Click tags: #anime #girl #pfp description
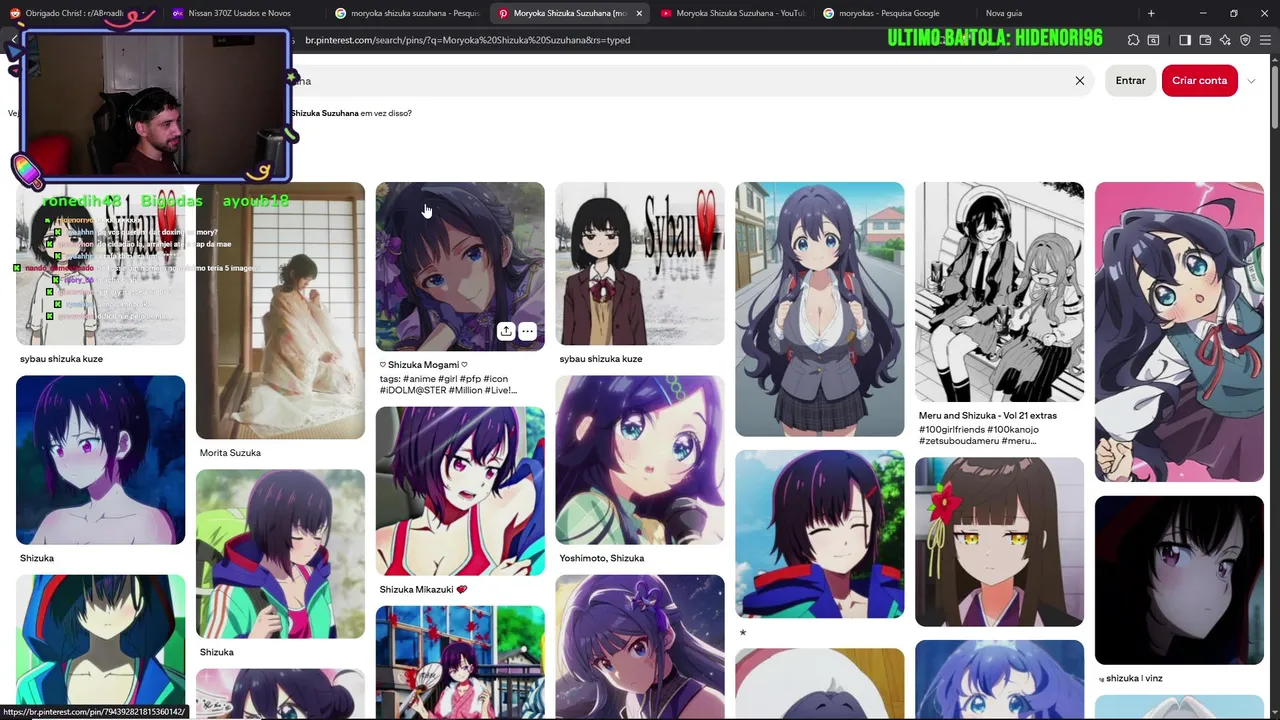This screenshot has height=720, width=1280. pyautogui.click(x=448, y=384)
